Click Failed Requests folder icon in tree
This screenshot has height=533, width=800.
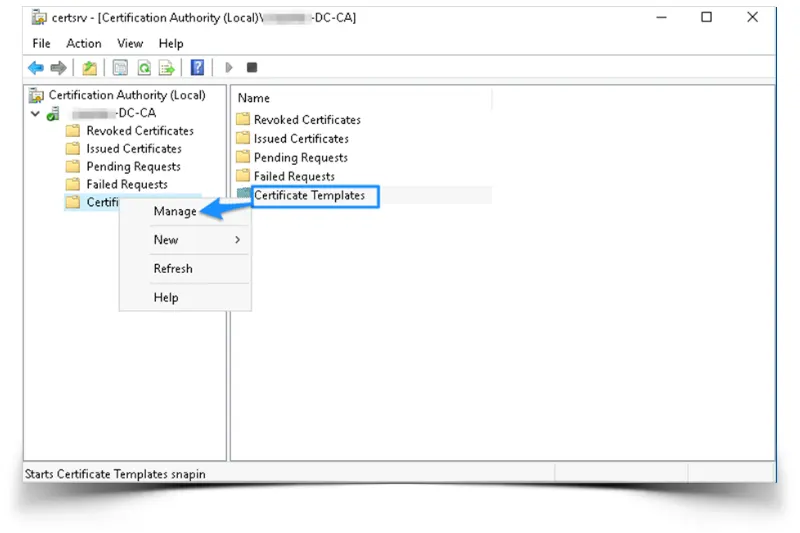point(73,184)
